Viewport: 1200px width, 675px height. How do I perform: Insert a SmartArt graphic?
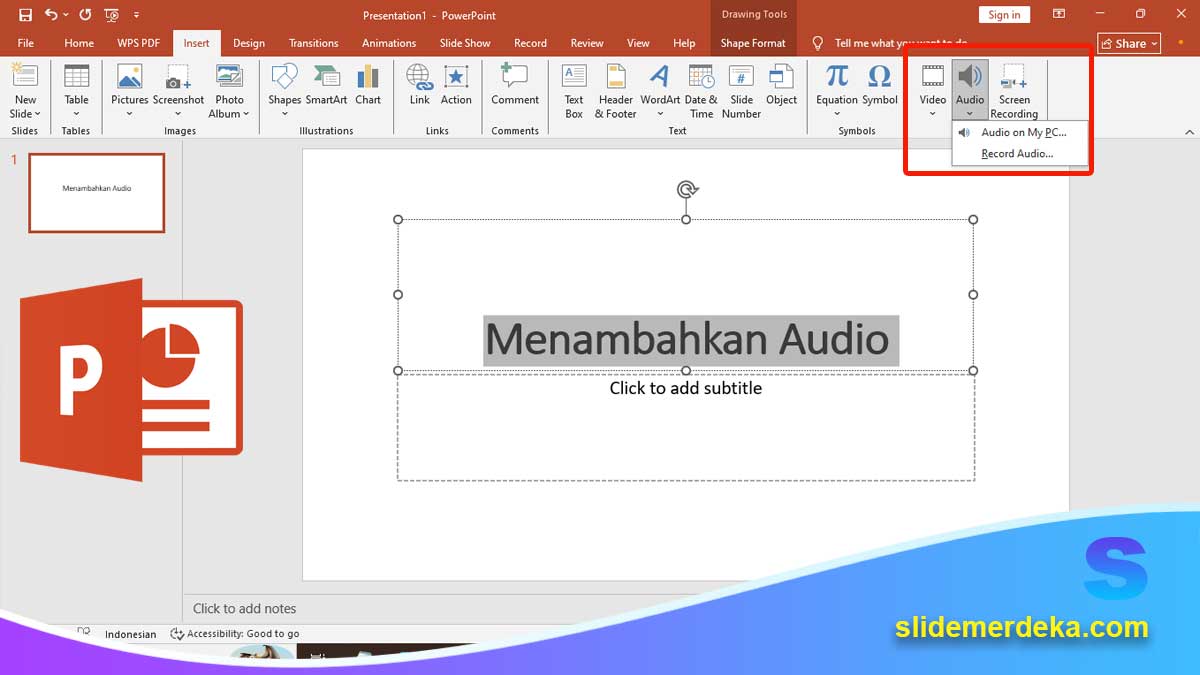326,85
